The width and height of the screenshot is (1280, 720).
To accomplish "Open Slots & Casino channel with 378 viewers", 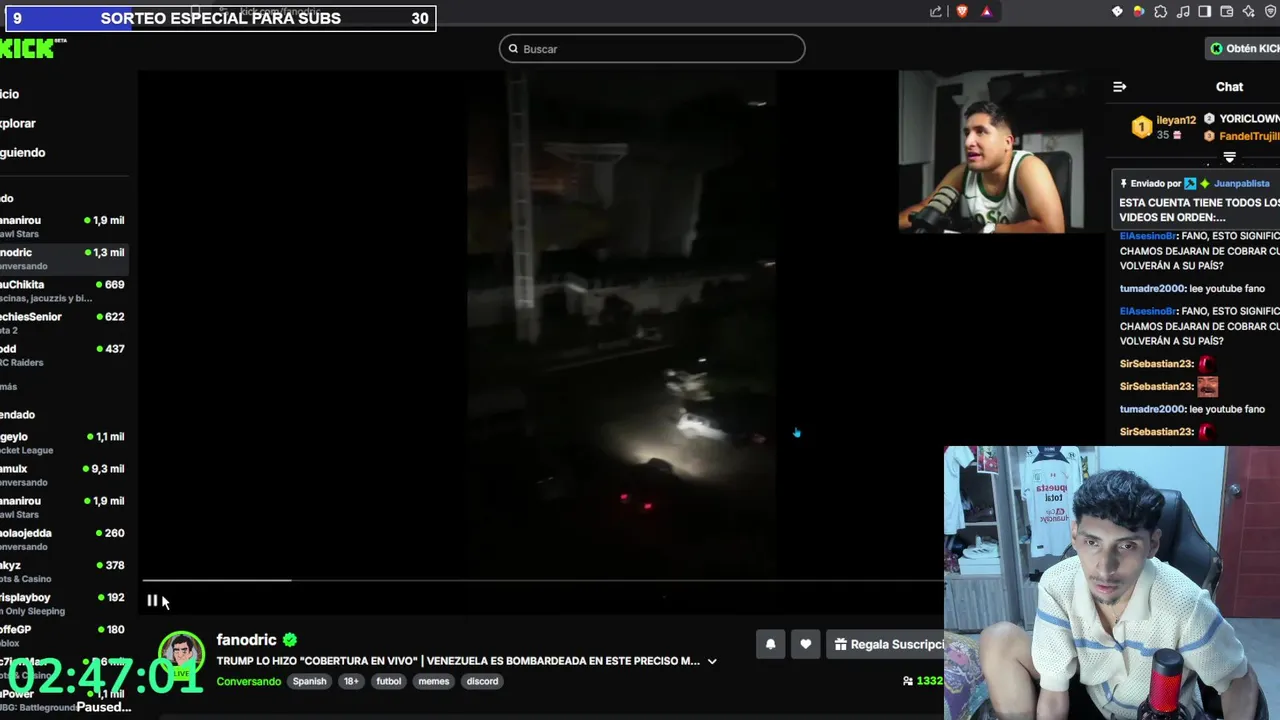I will coord(64,570).
